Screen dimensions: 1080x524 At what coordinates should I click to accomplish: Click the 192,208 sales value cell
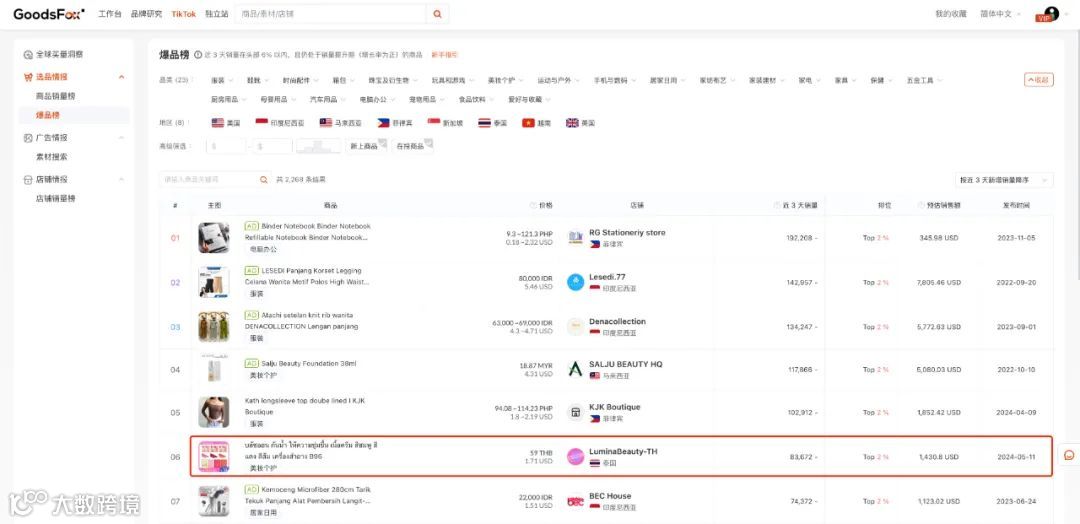point(799,238)
